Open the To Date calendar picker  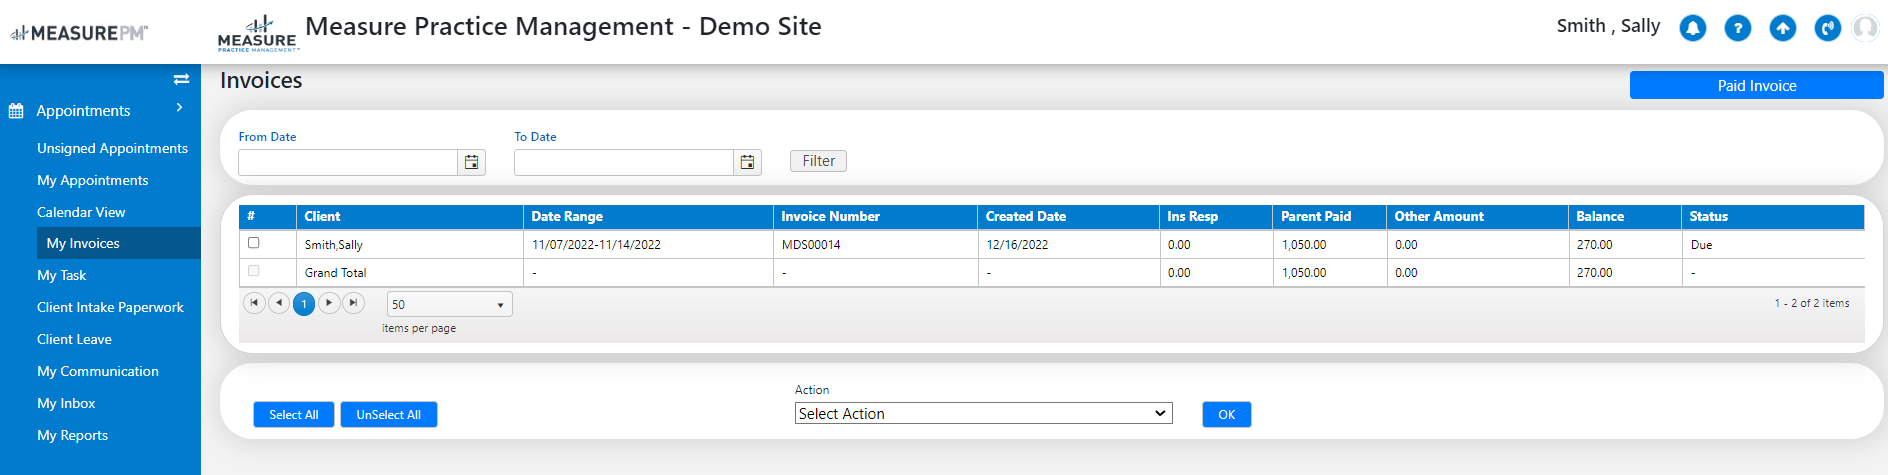click(x=748, y=162)
